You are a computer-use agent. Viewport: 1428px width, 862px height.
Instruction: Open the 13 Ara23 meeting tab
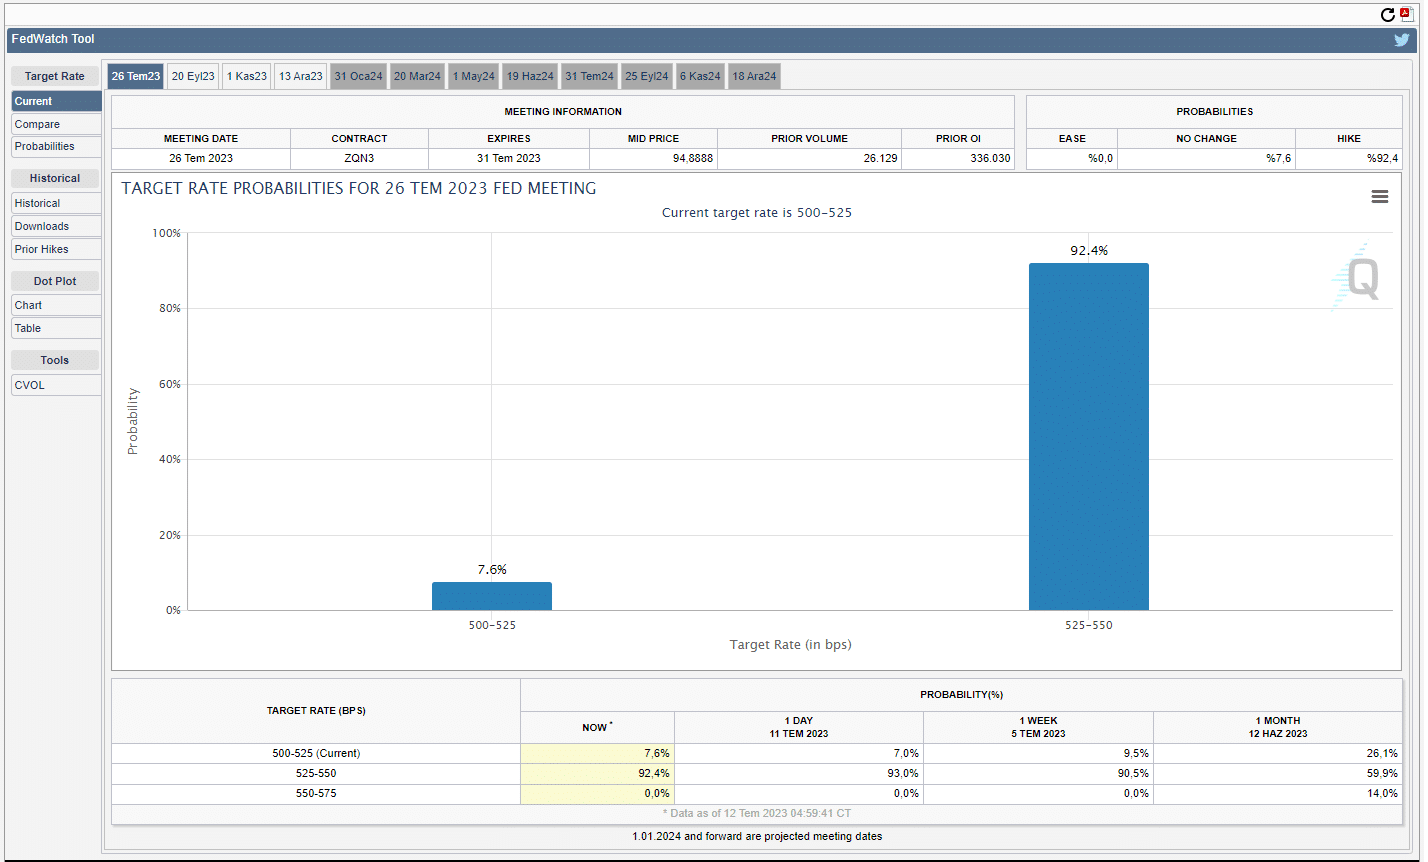301,76
